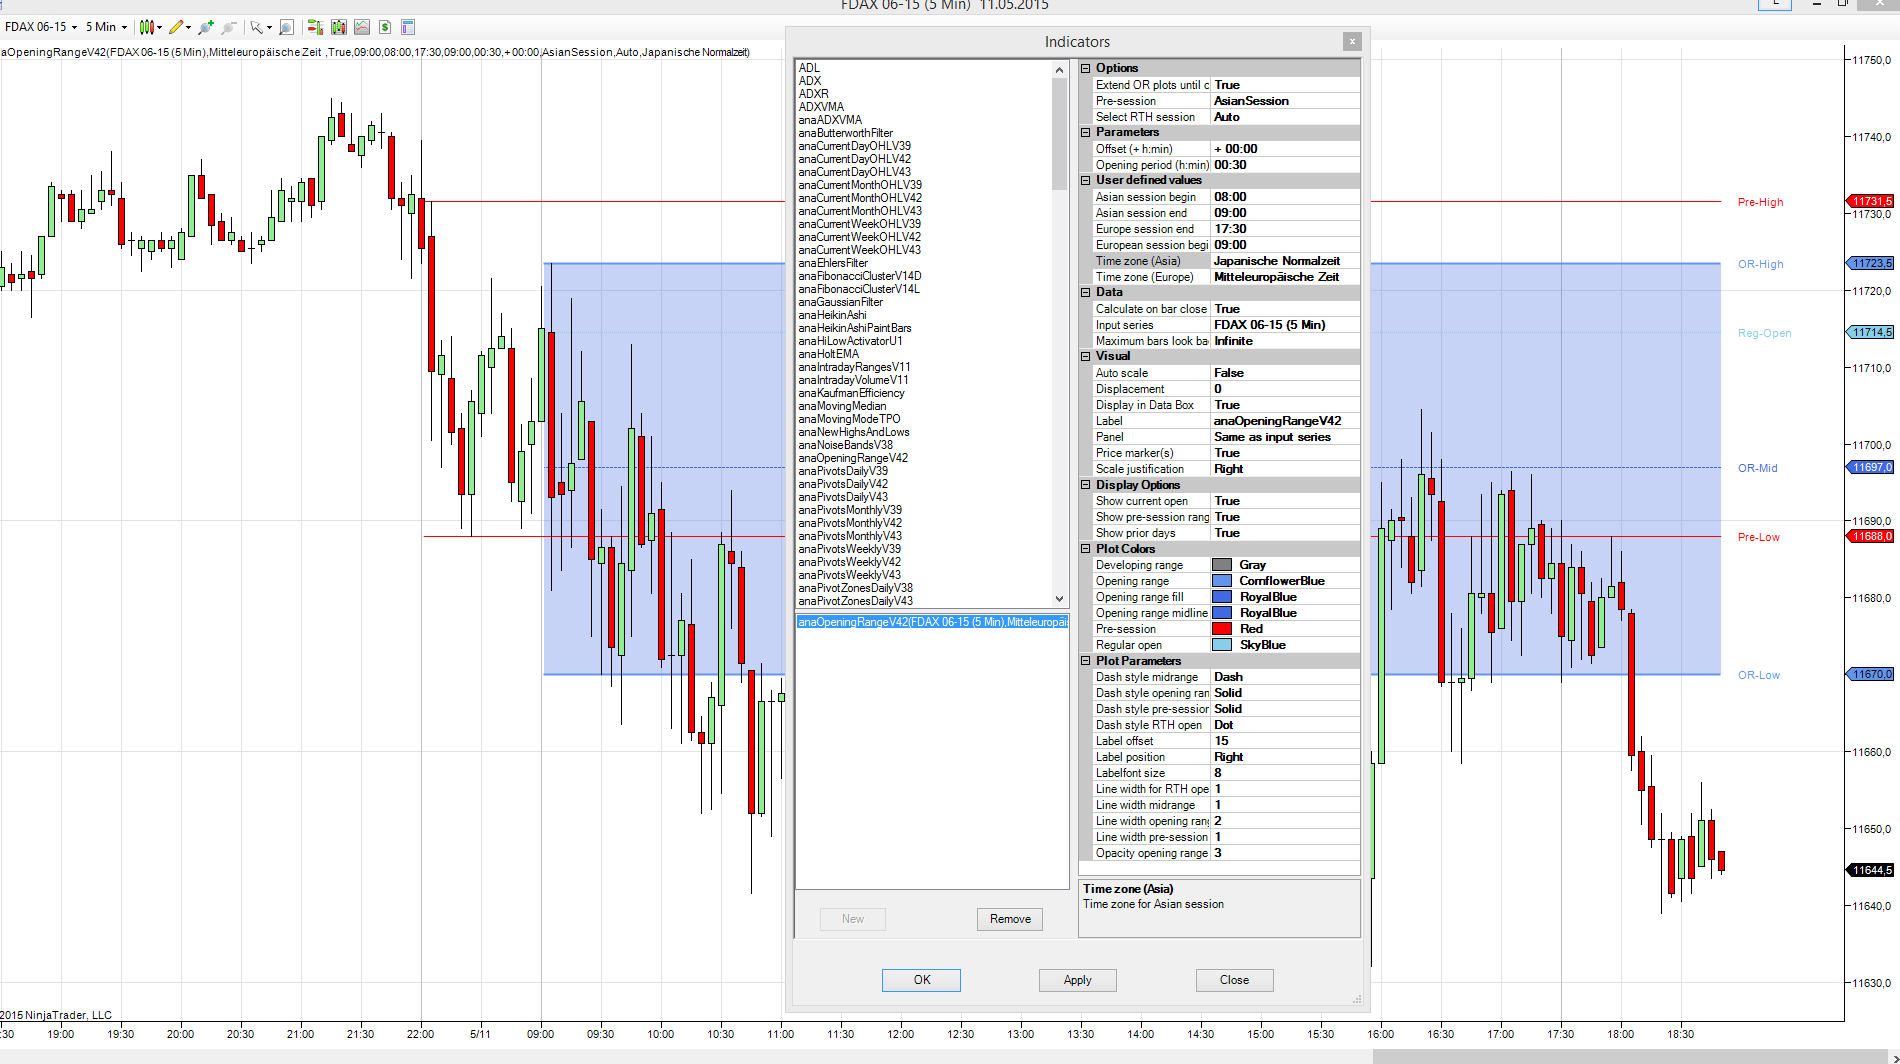Open the chart Properties icon
1900x1064 pixels.
point(408,27)
